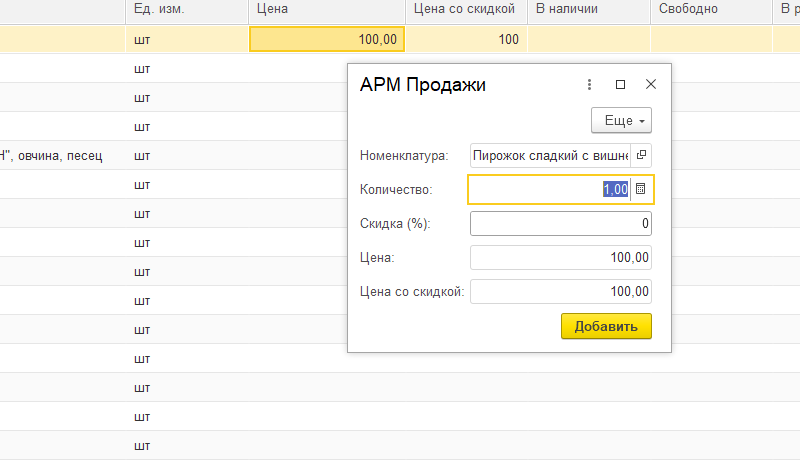Click the Скидка (%) input field
The height and width of the screenshot is (473, 800).
pos(561,223)
